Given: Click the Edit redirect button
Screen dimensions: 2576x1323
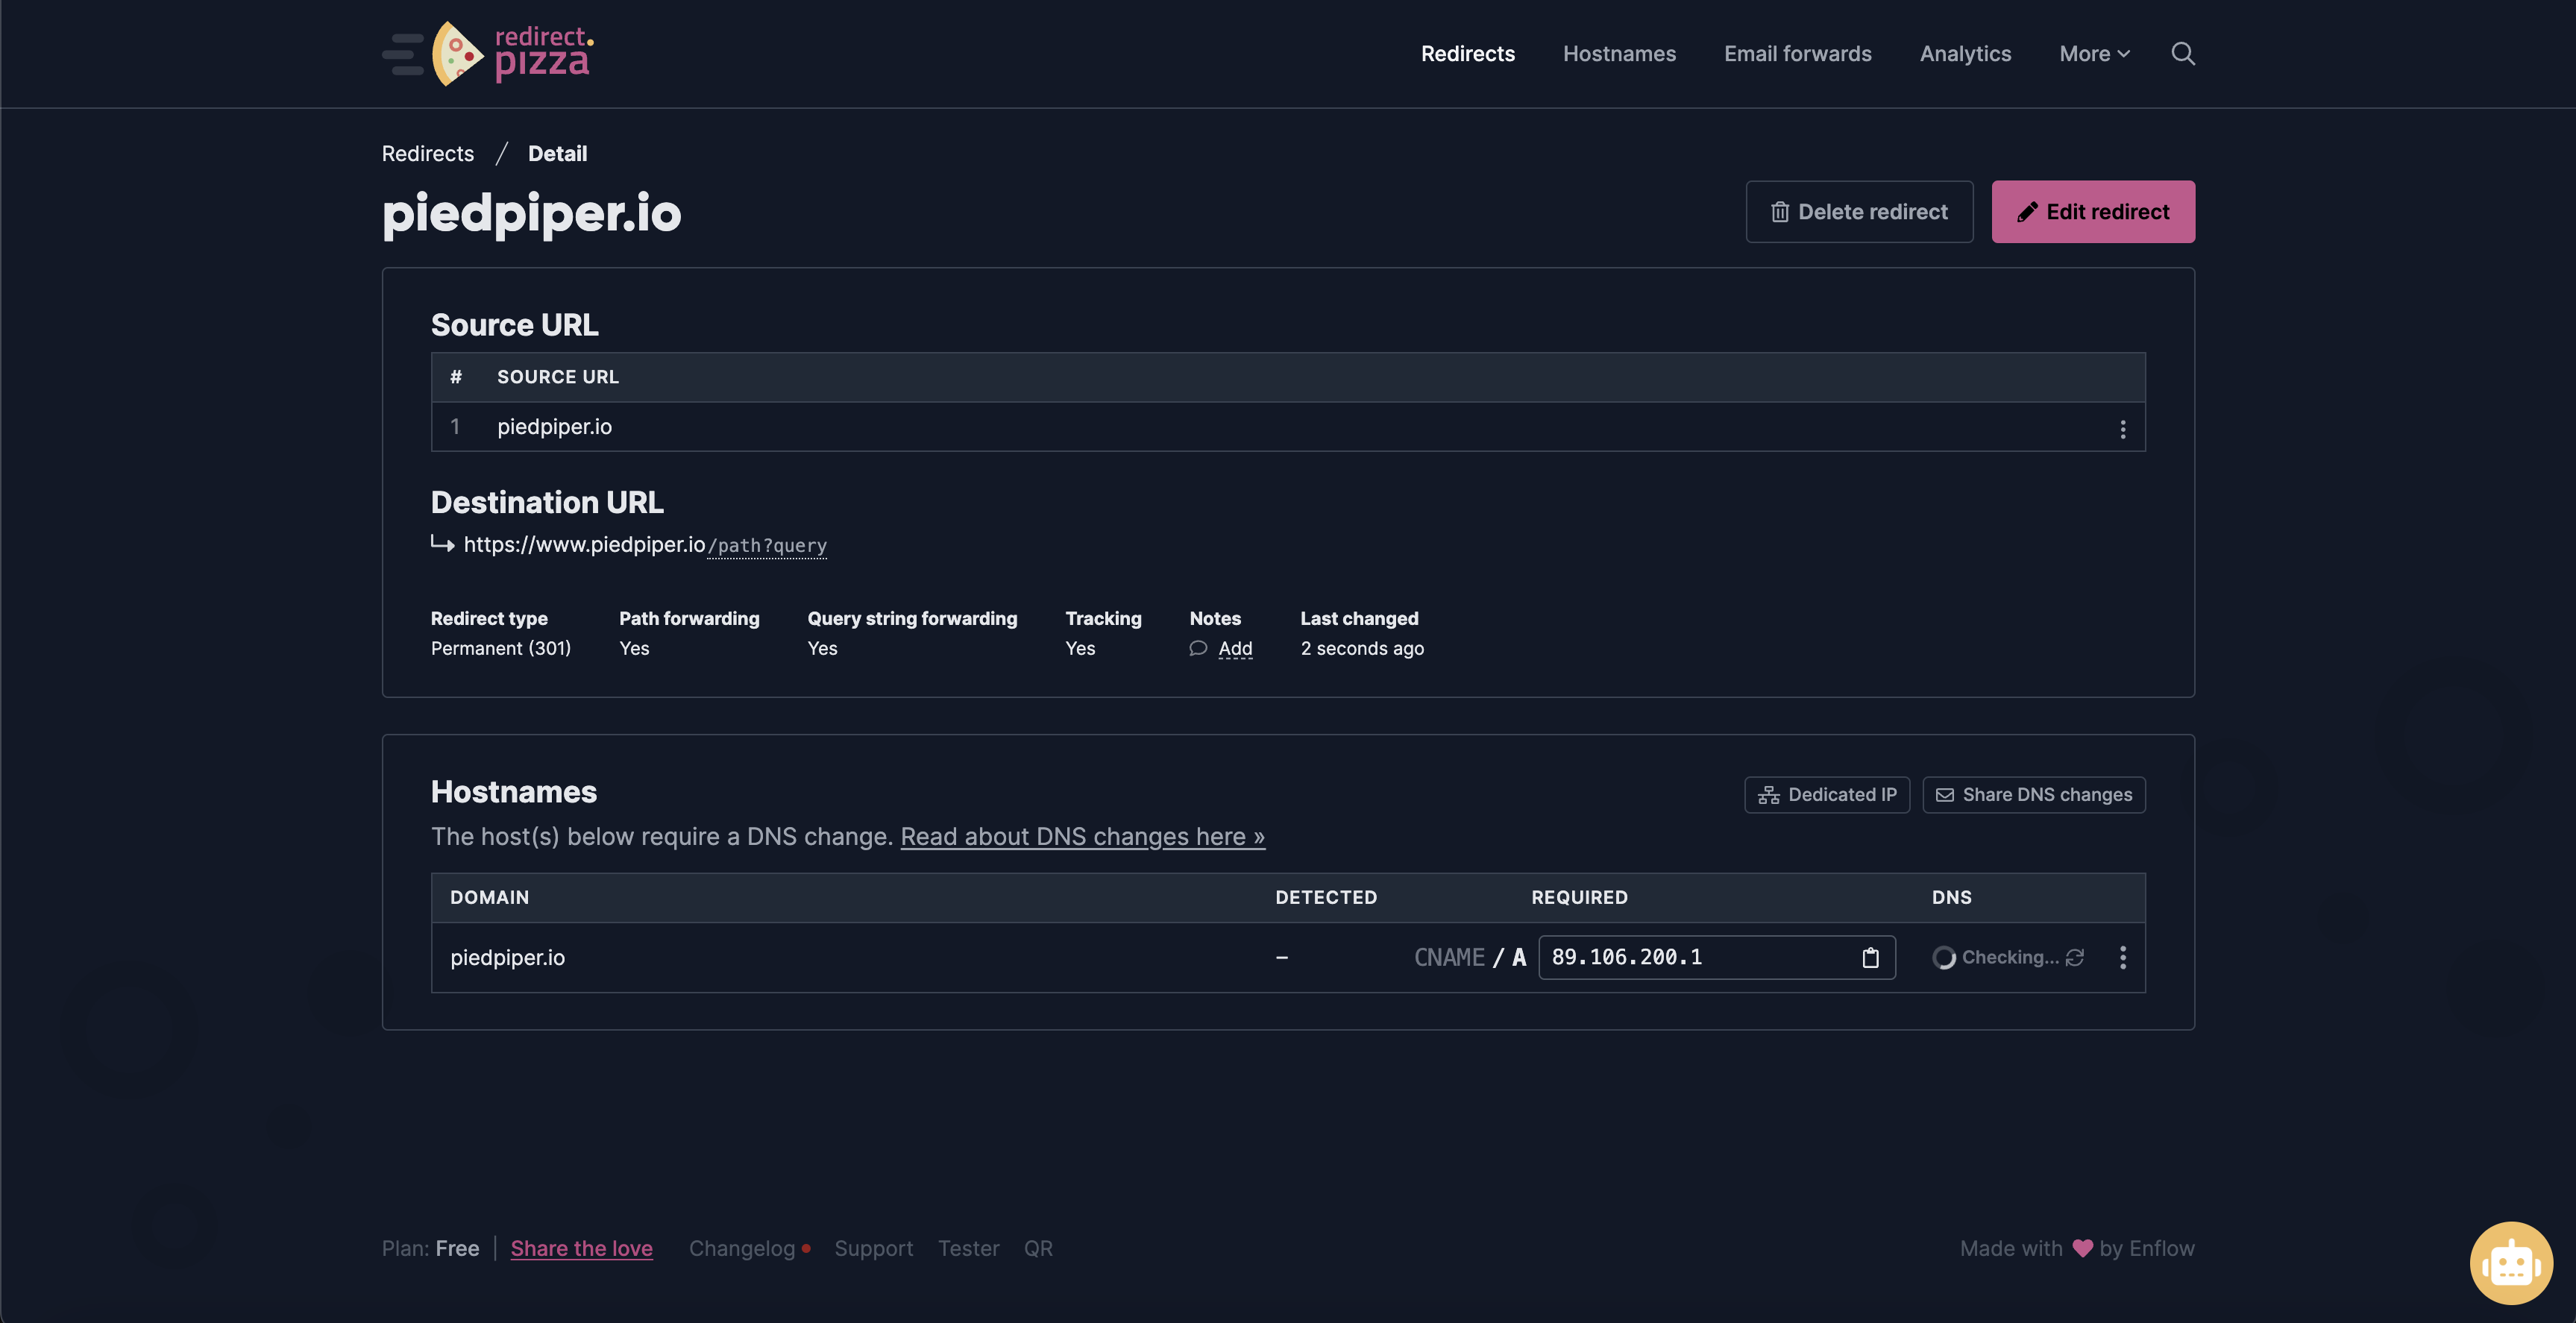Looking at the screenshot, I should [x=2093, y=212].
